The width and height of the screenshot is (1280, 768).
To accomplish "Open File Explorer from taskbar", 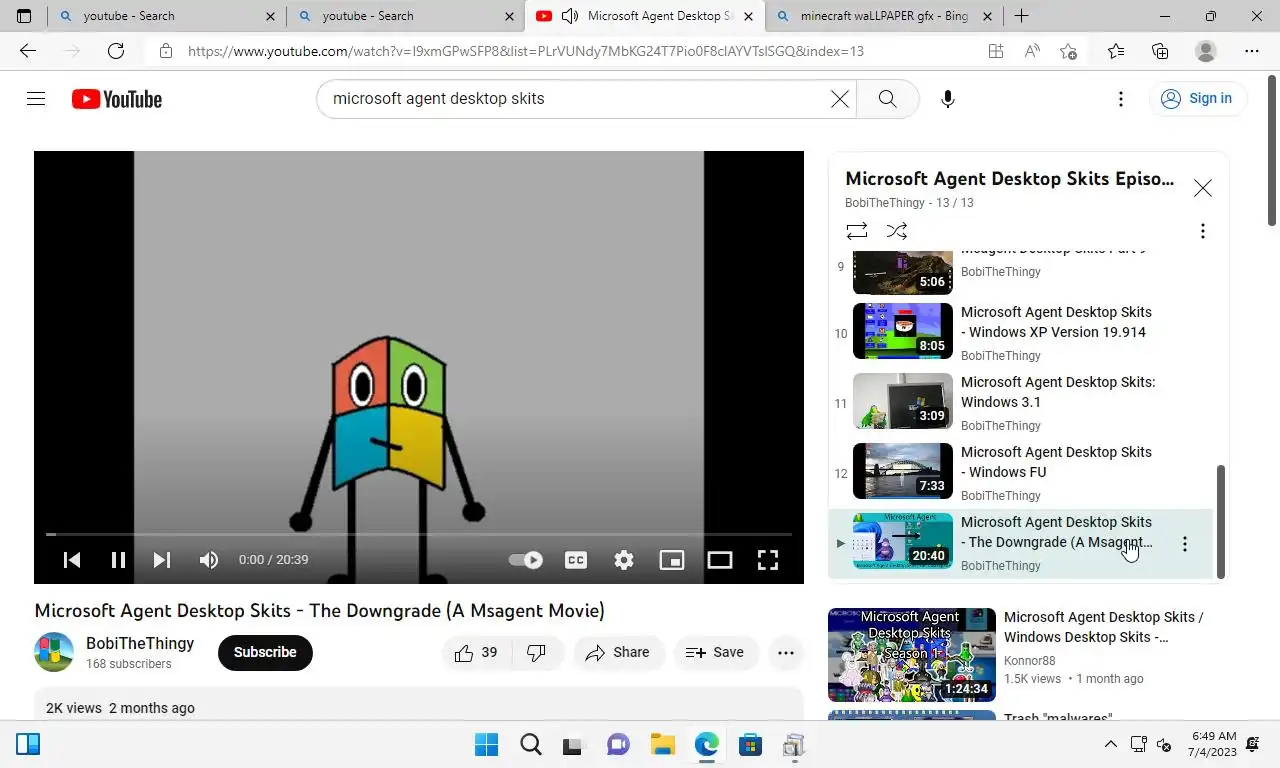I will (x=662, y=745).
